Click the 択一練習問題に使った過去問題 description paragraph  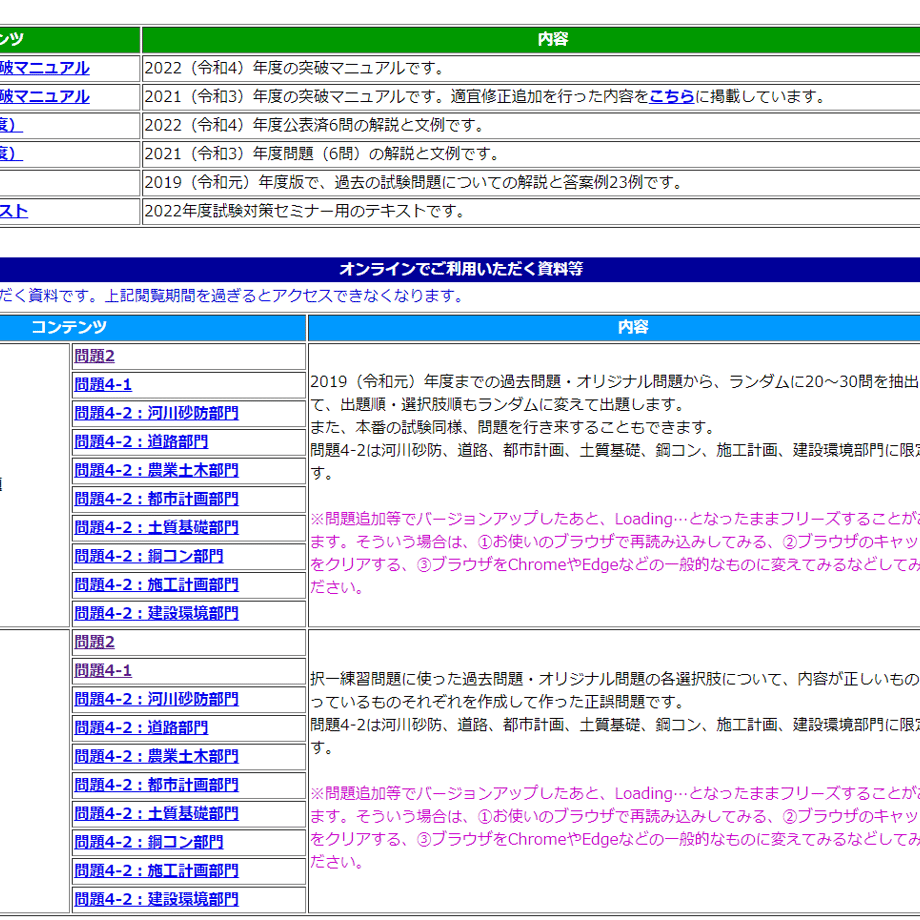[x=614, y=713]
